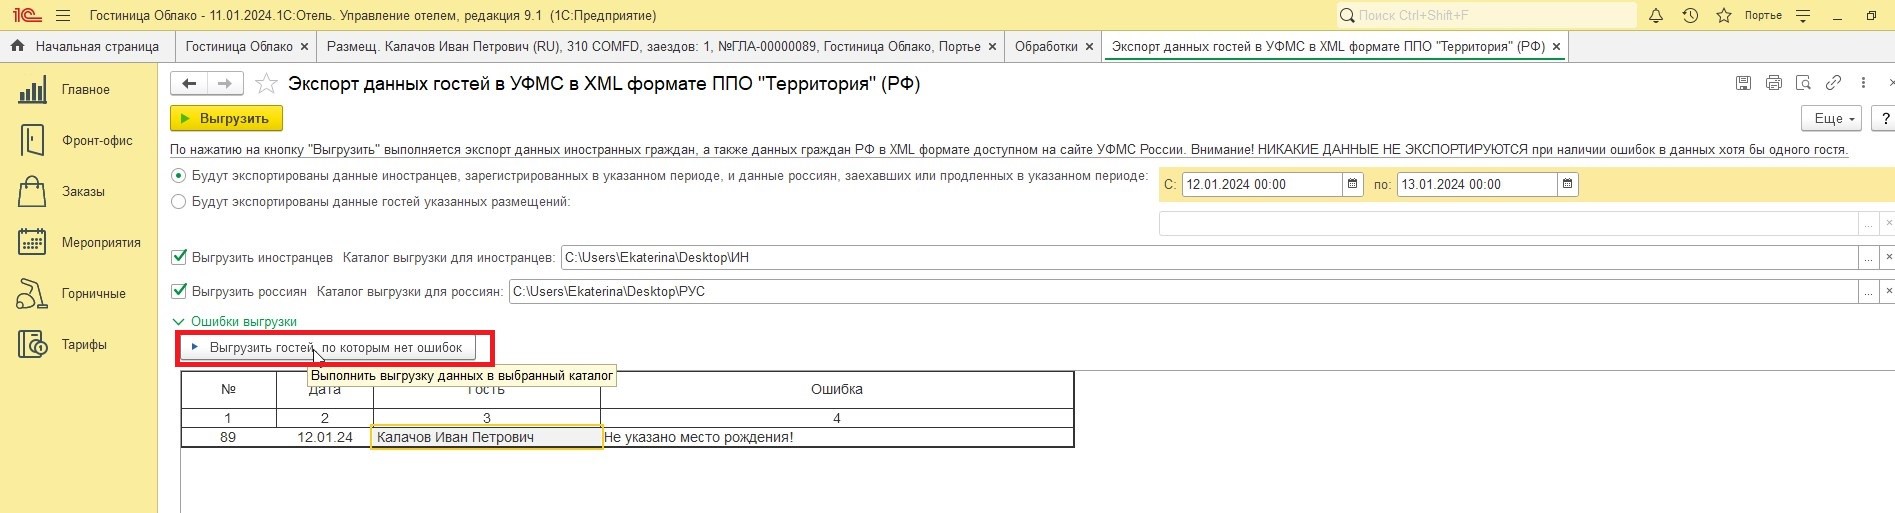Click the 1C logo in title bar
1895x513 pixels.
pos(27,16)
